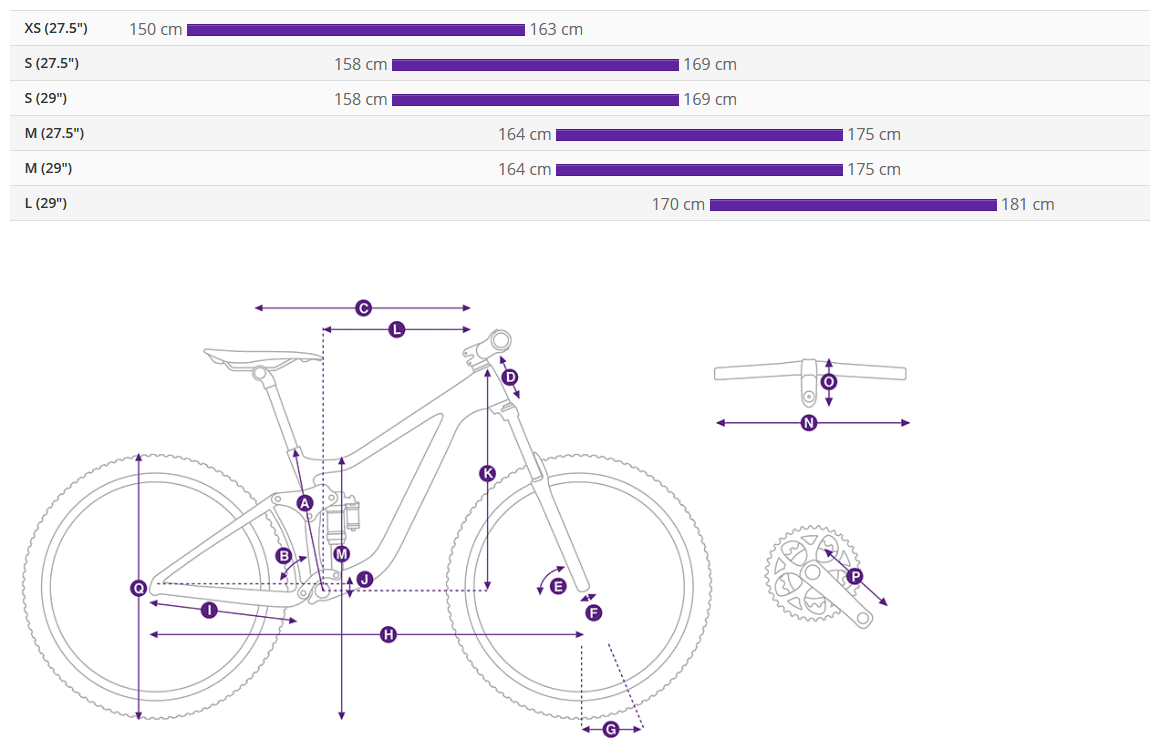
Task: Click the A seat tube length marker
Action: pos(306,502)
